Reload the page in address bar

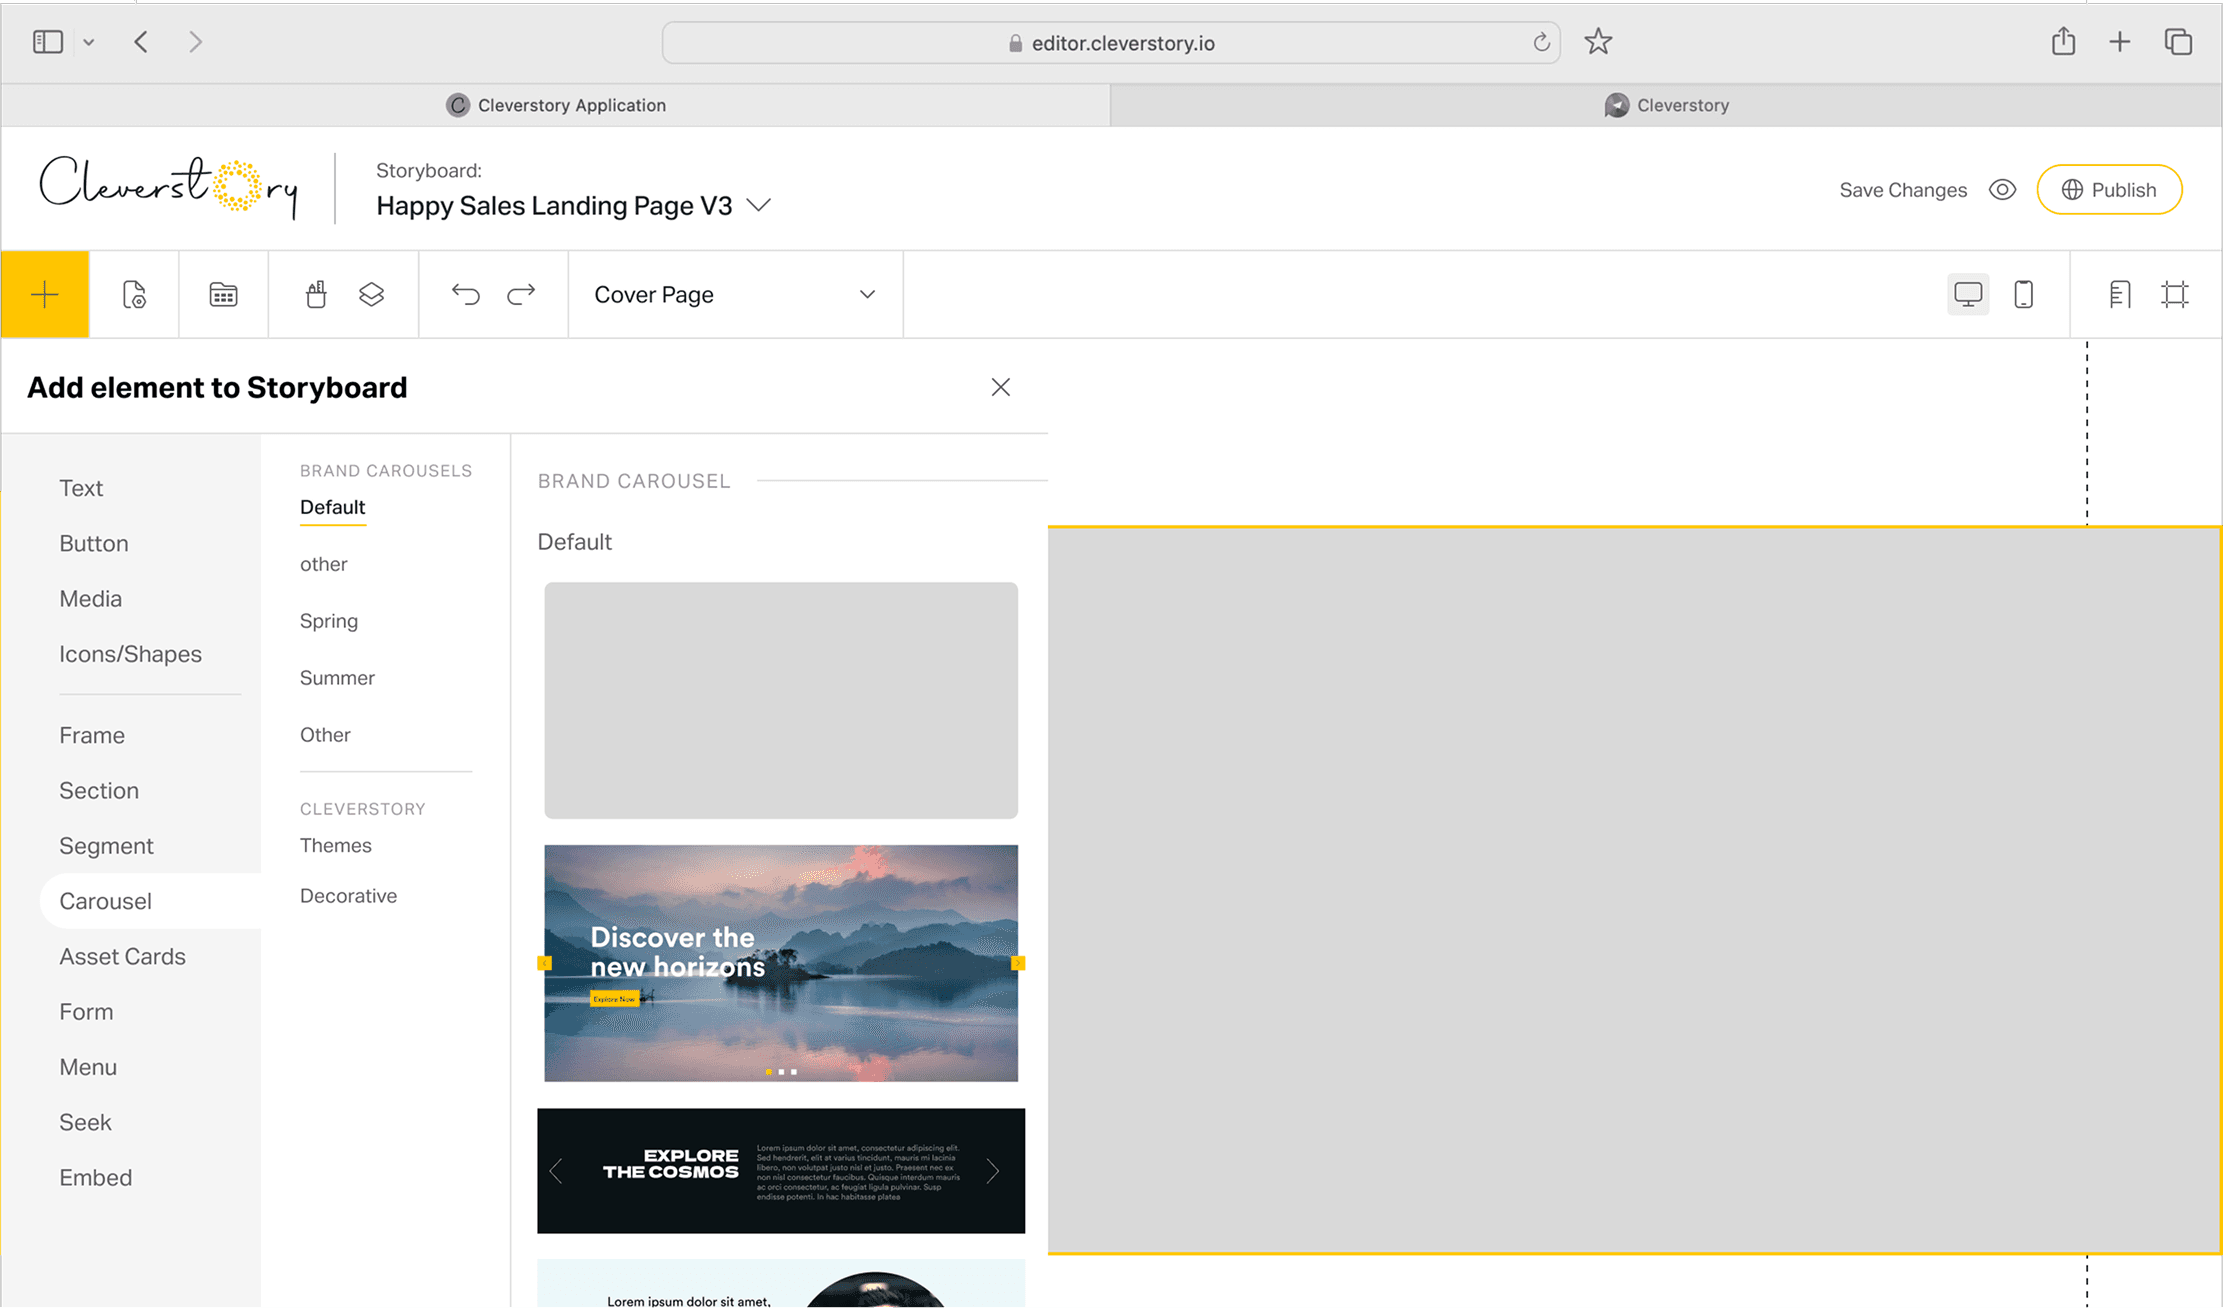[1541, 43]
